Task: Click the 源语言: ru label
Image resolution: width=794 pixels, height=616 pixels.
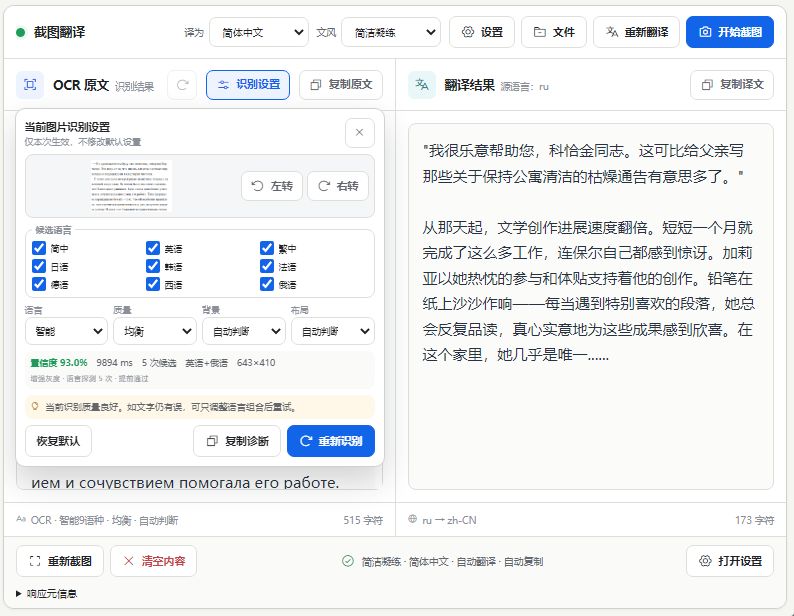Action: point(525,87)
